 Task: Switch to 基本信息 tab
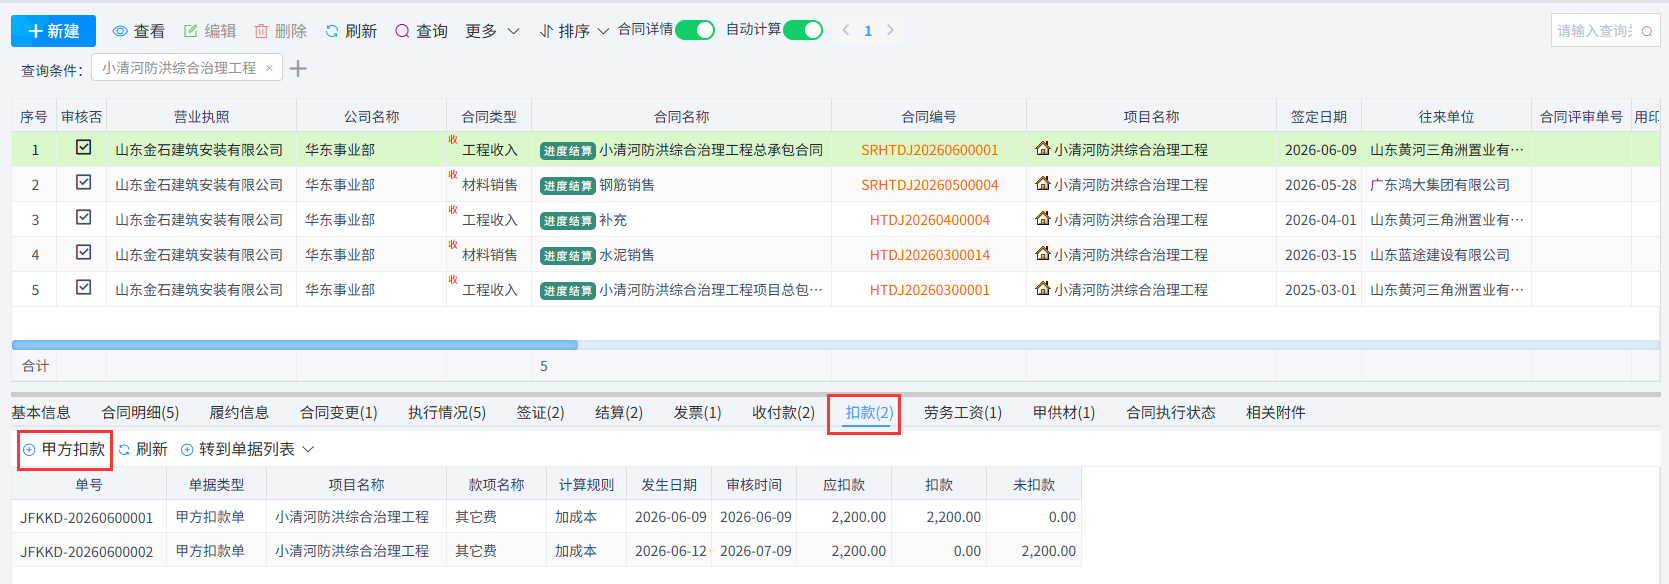pos(41,412)
